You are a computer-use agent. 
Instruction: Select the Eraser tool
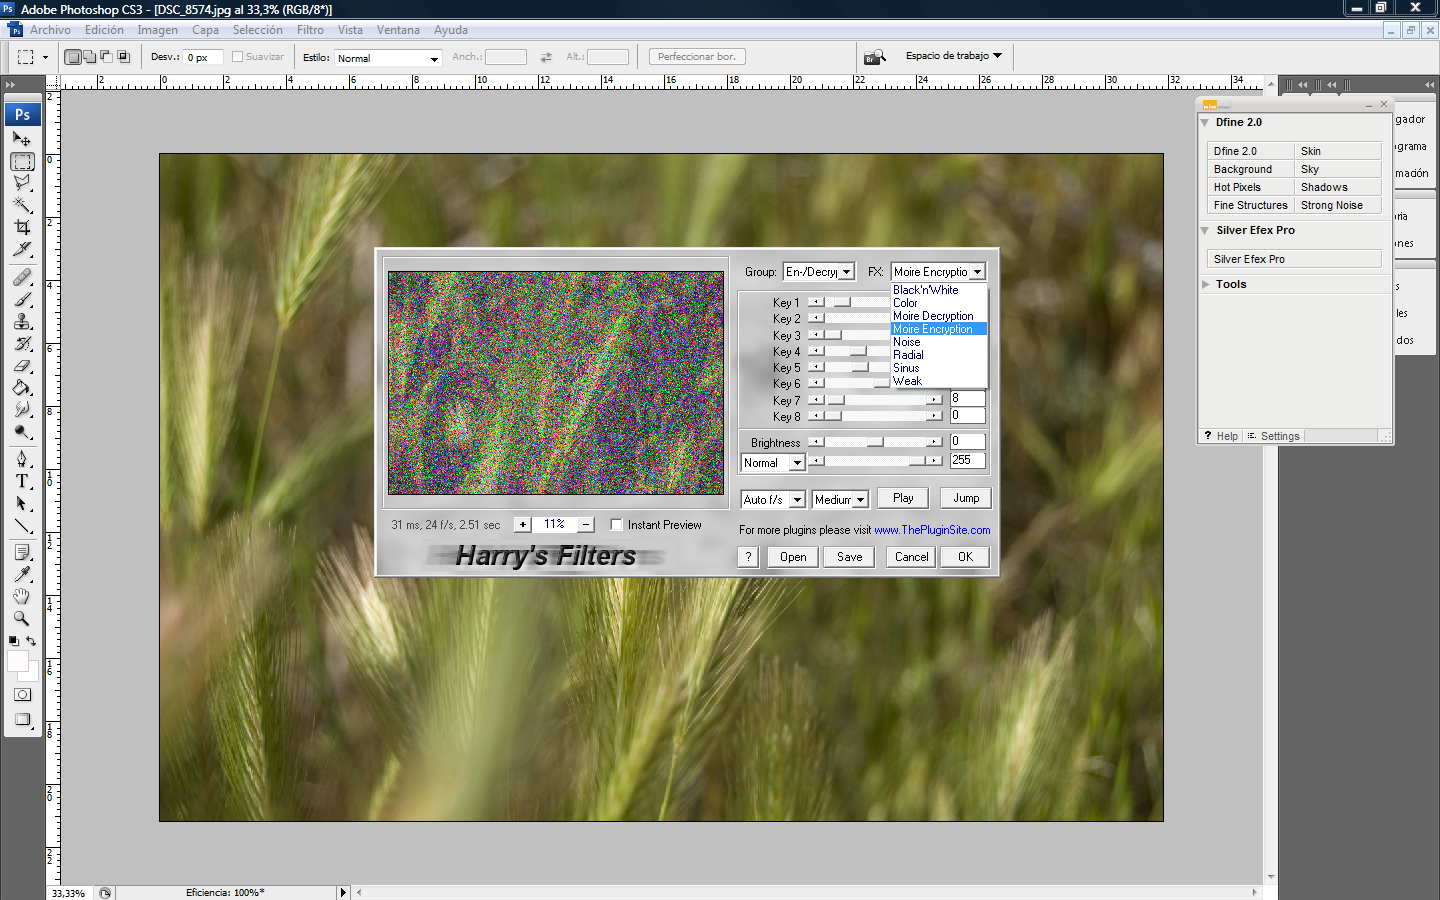(x=22, y=366)
